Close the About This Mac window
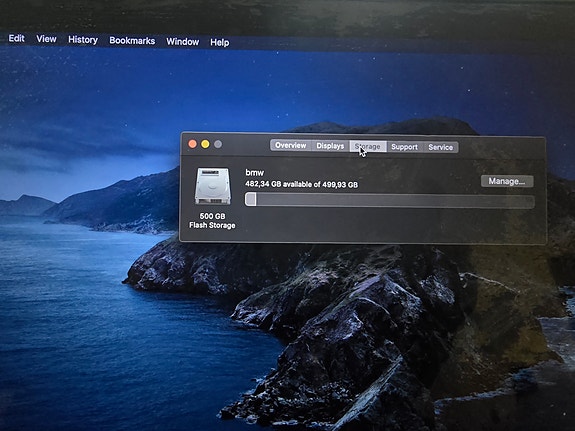This screenshot has width=575, height=431. click(193, 144)
